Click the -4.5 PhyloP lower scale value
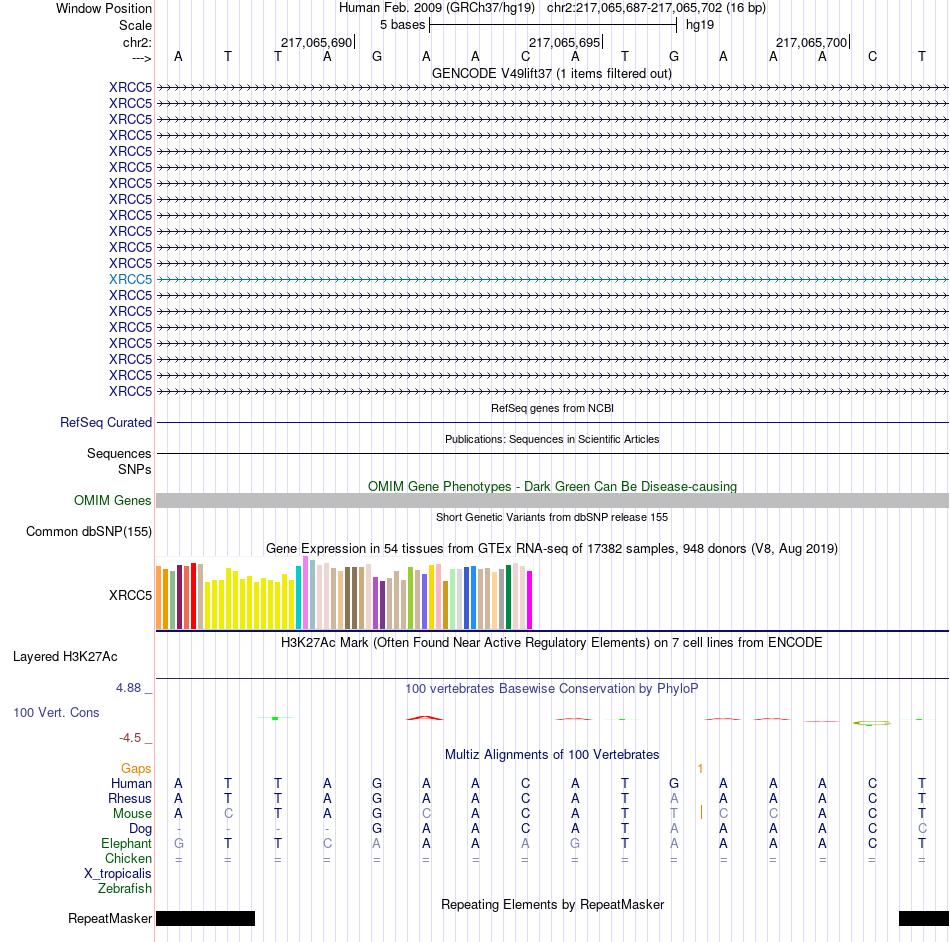The height and width of the screenshot is (942, 950). click(130, 738)
